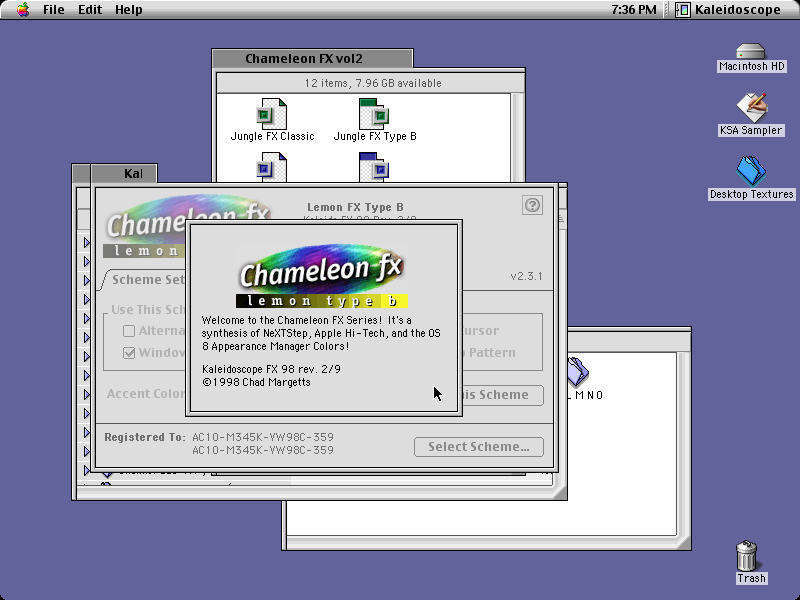The image size is (800, 600).
Task: Click the 7:36 PM menu bar clock
Action: (634, 10)
